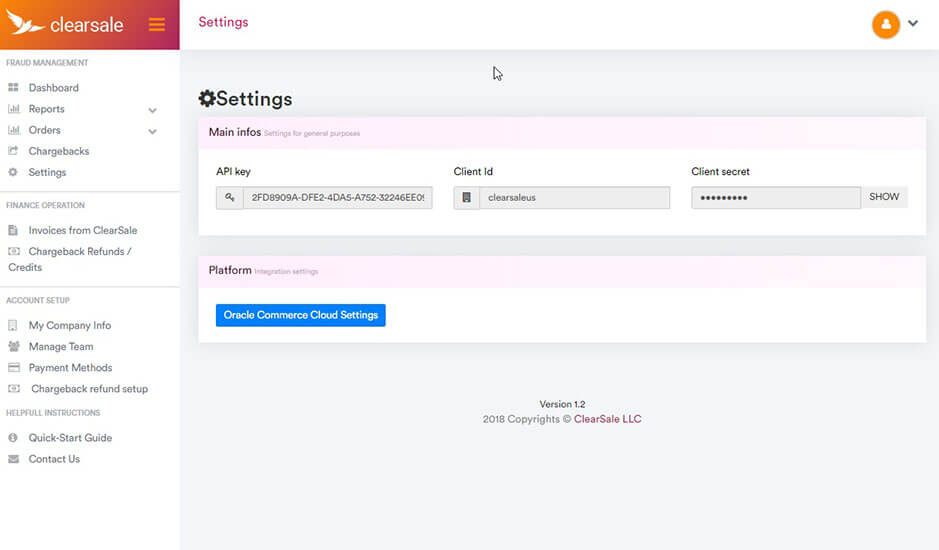The height and width of the screenshot is (550, 939).
Task: Show the hidden Client secret value
Action: (884, 198)
